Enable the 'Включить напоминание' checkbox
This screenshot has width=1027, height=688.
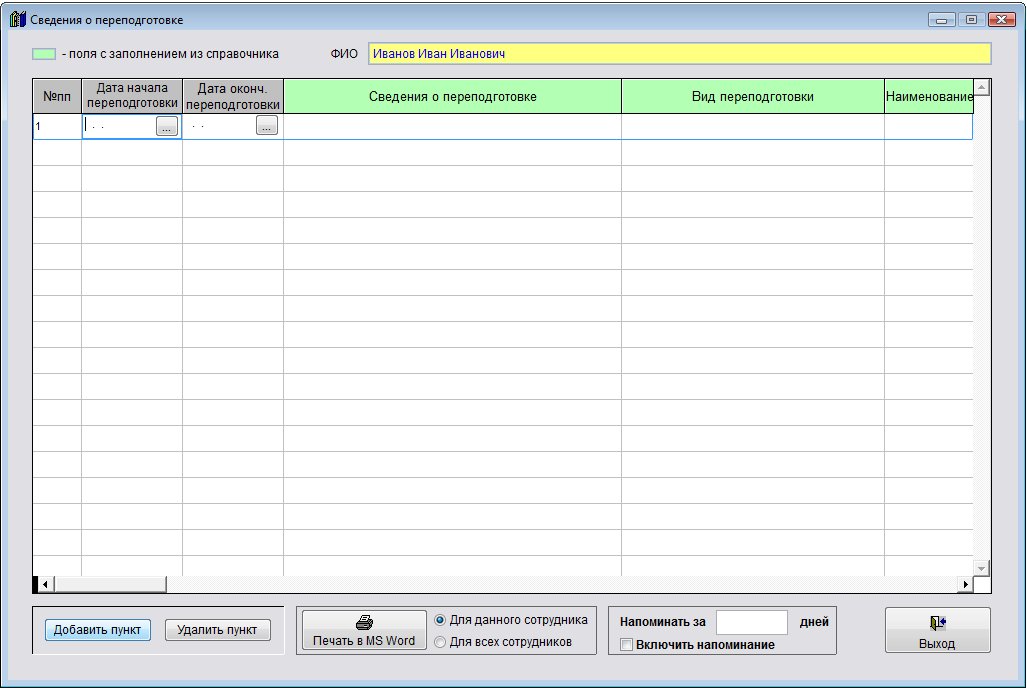[627, 645]
